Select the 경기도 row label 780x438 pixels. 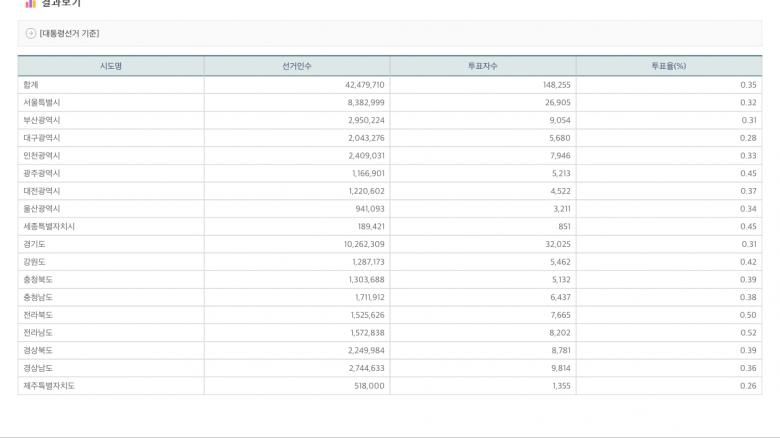coord(34,244)
